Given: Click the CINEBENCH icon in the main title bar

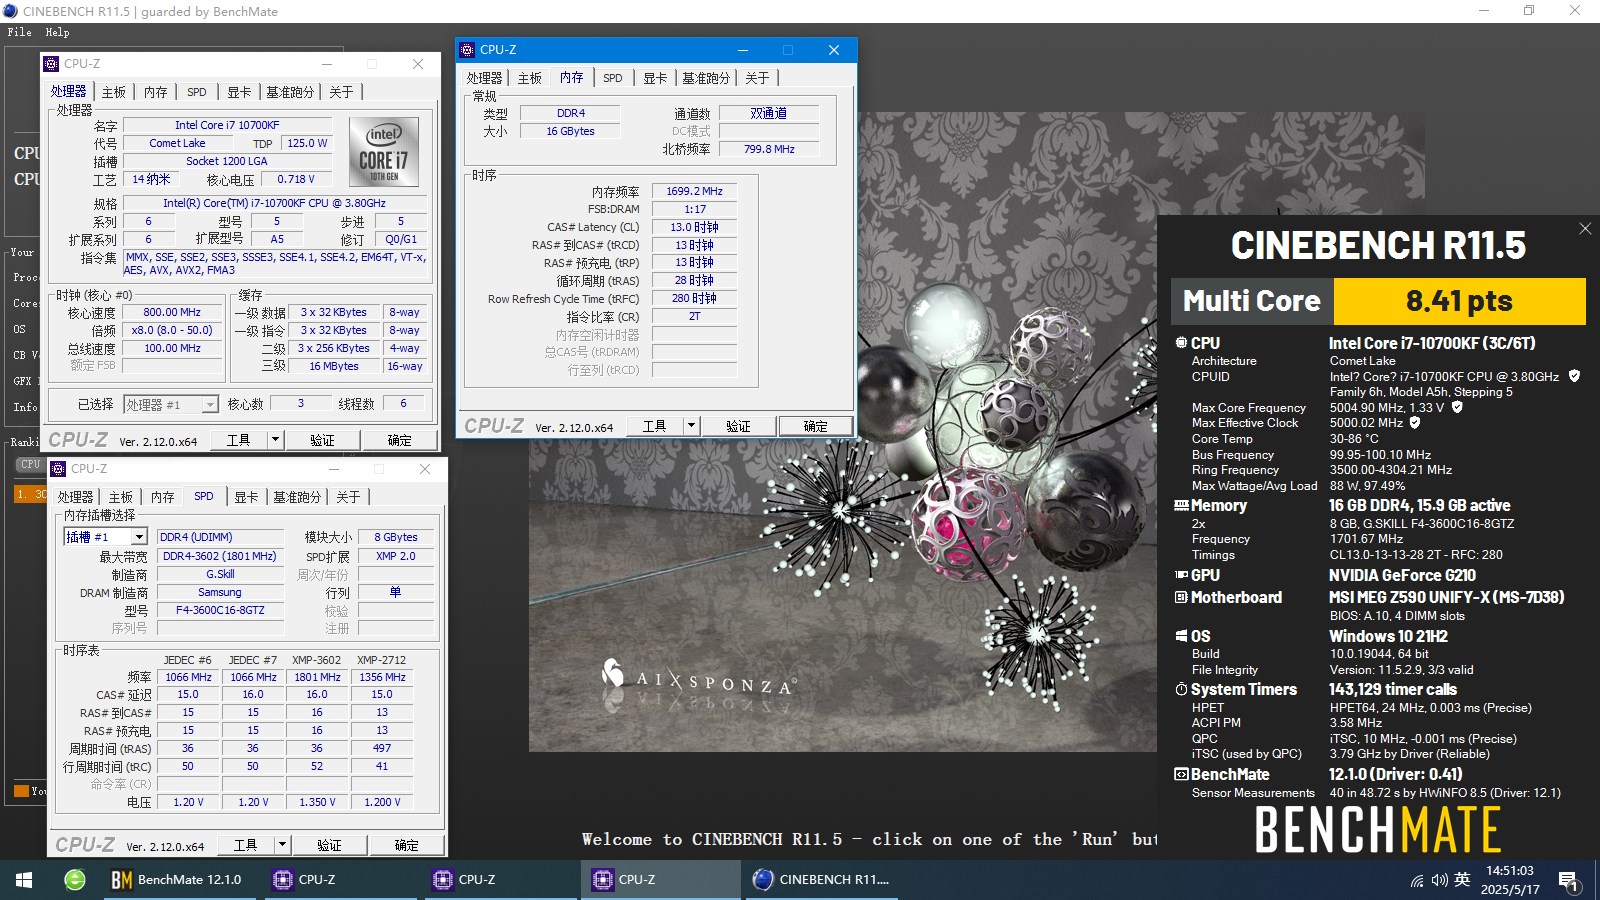Looking at the screenshot, I should (10, 11).
